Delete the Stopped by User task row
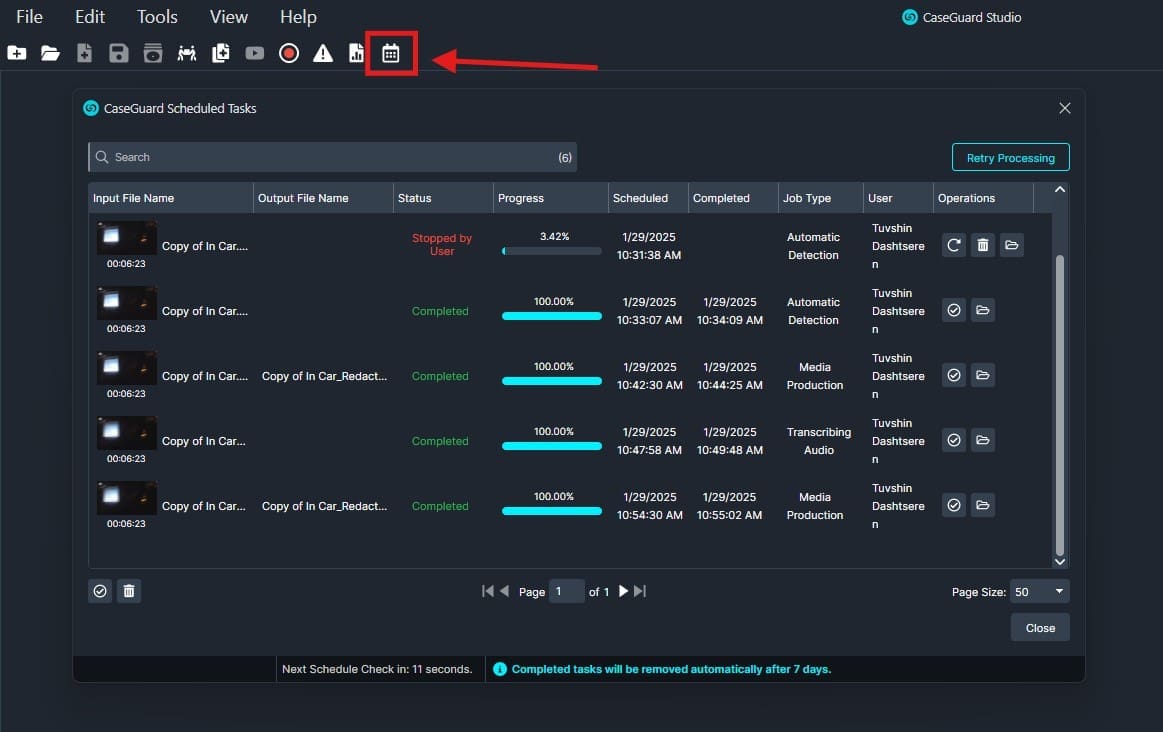 (x=983, y=245)
